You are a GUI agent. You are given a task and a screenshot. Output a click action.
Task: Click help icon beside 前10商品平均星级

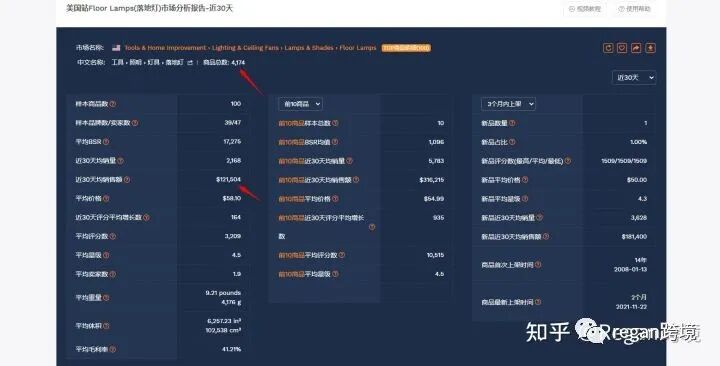point(335,274)
